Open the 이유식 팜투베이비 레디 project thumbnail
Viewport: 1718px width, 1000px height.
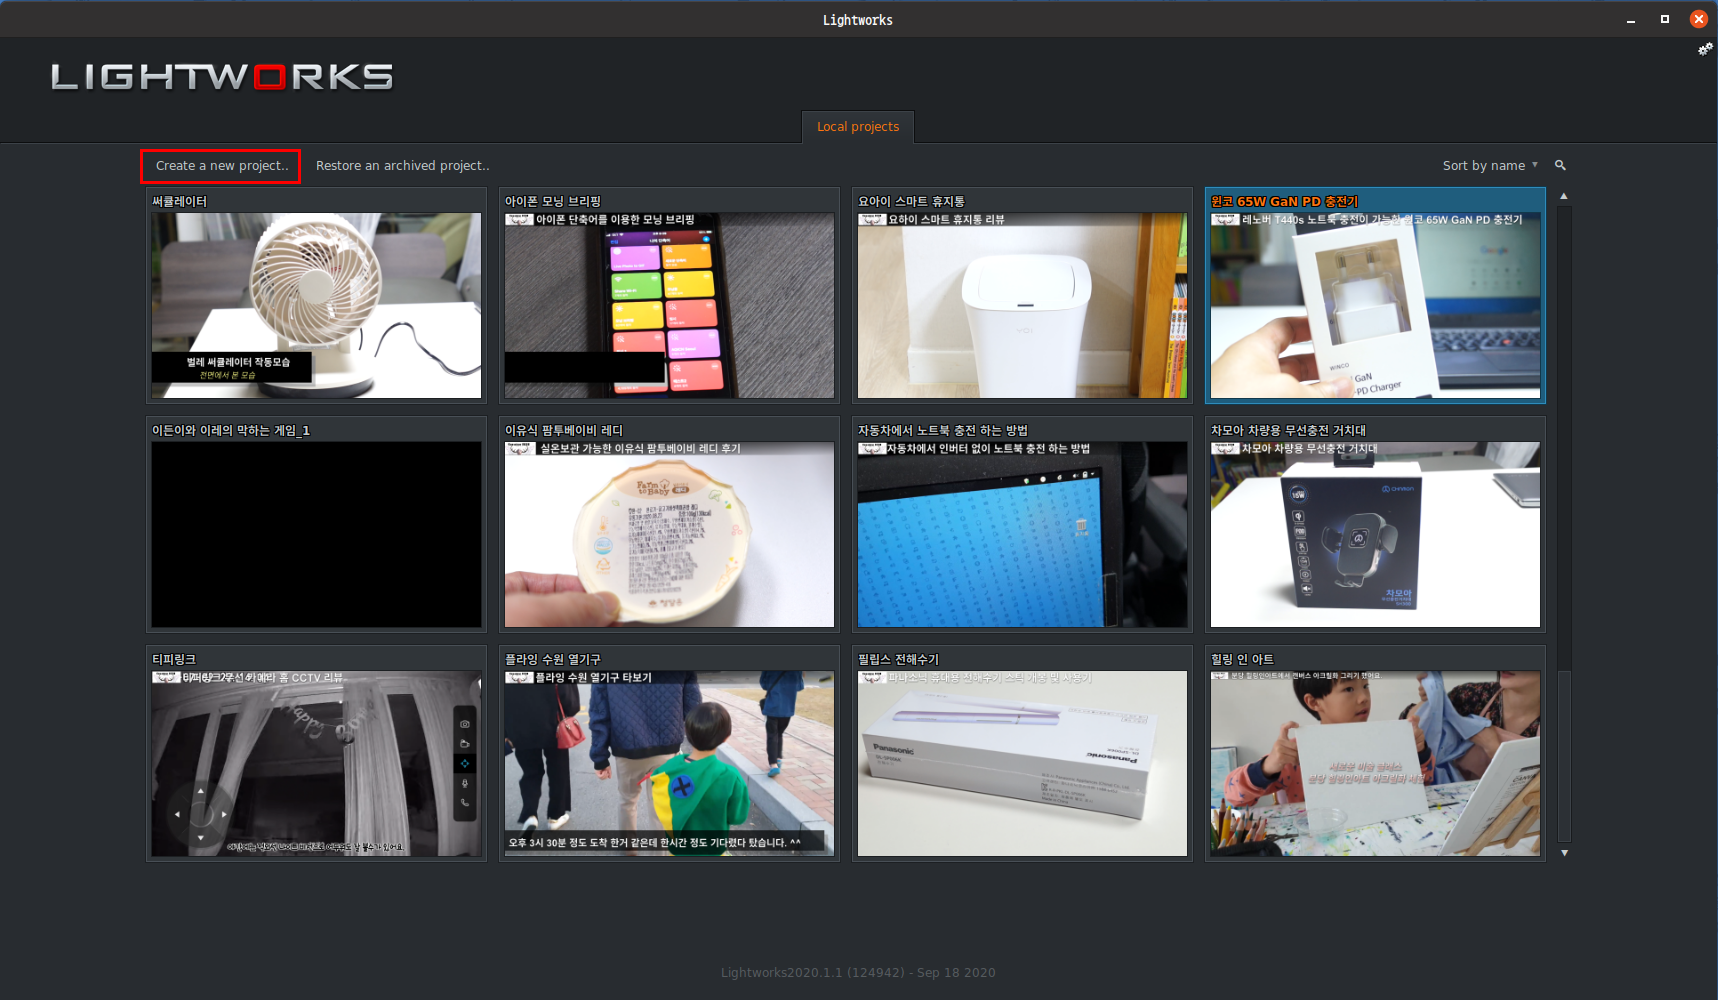tap(669, 534)
